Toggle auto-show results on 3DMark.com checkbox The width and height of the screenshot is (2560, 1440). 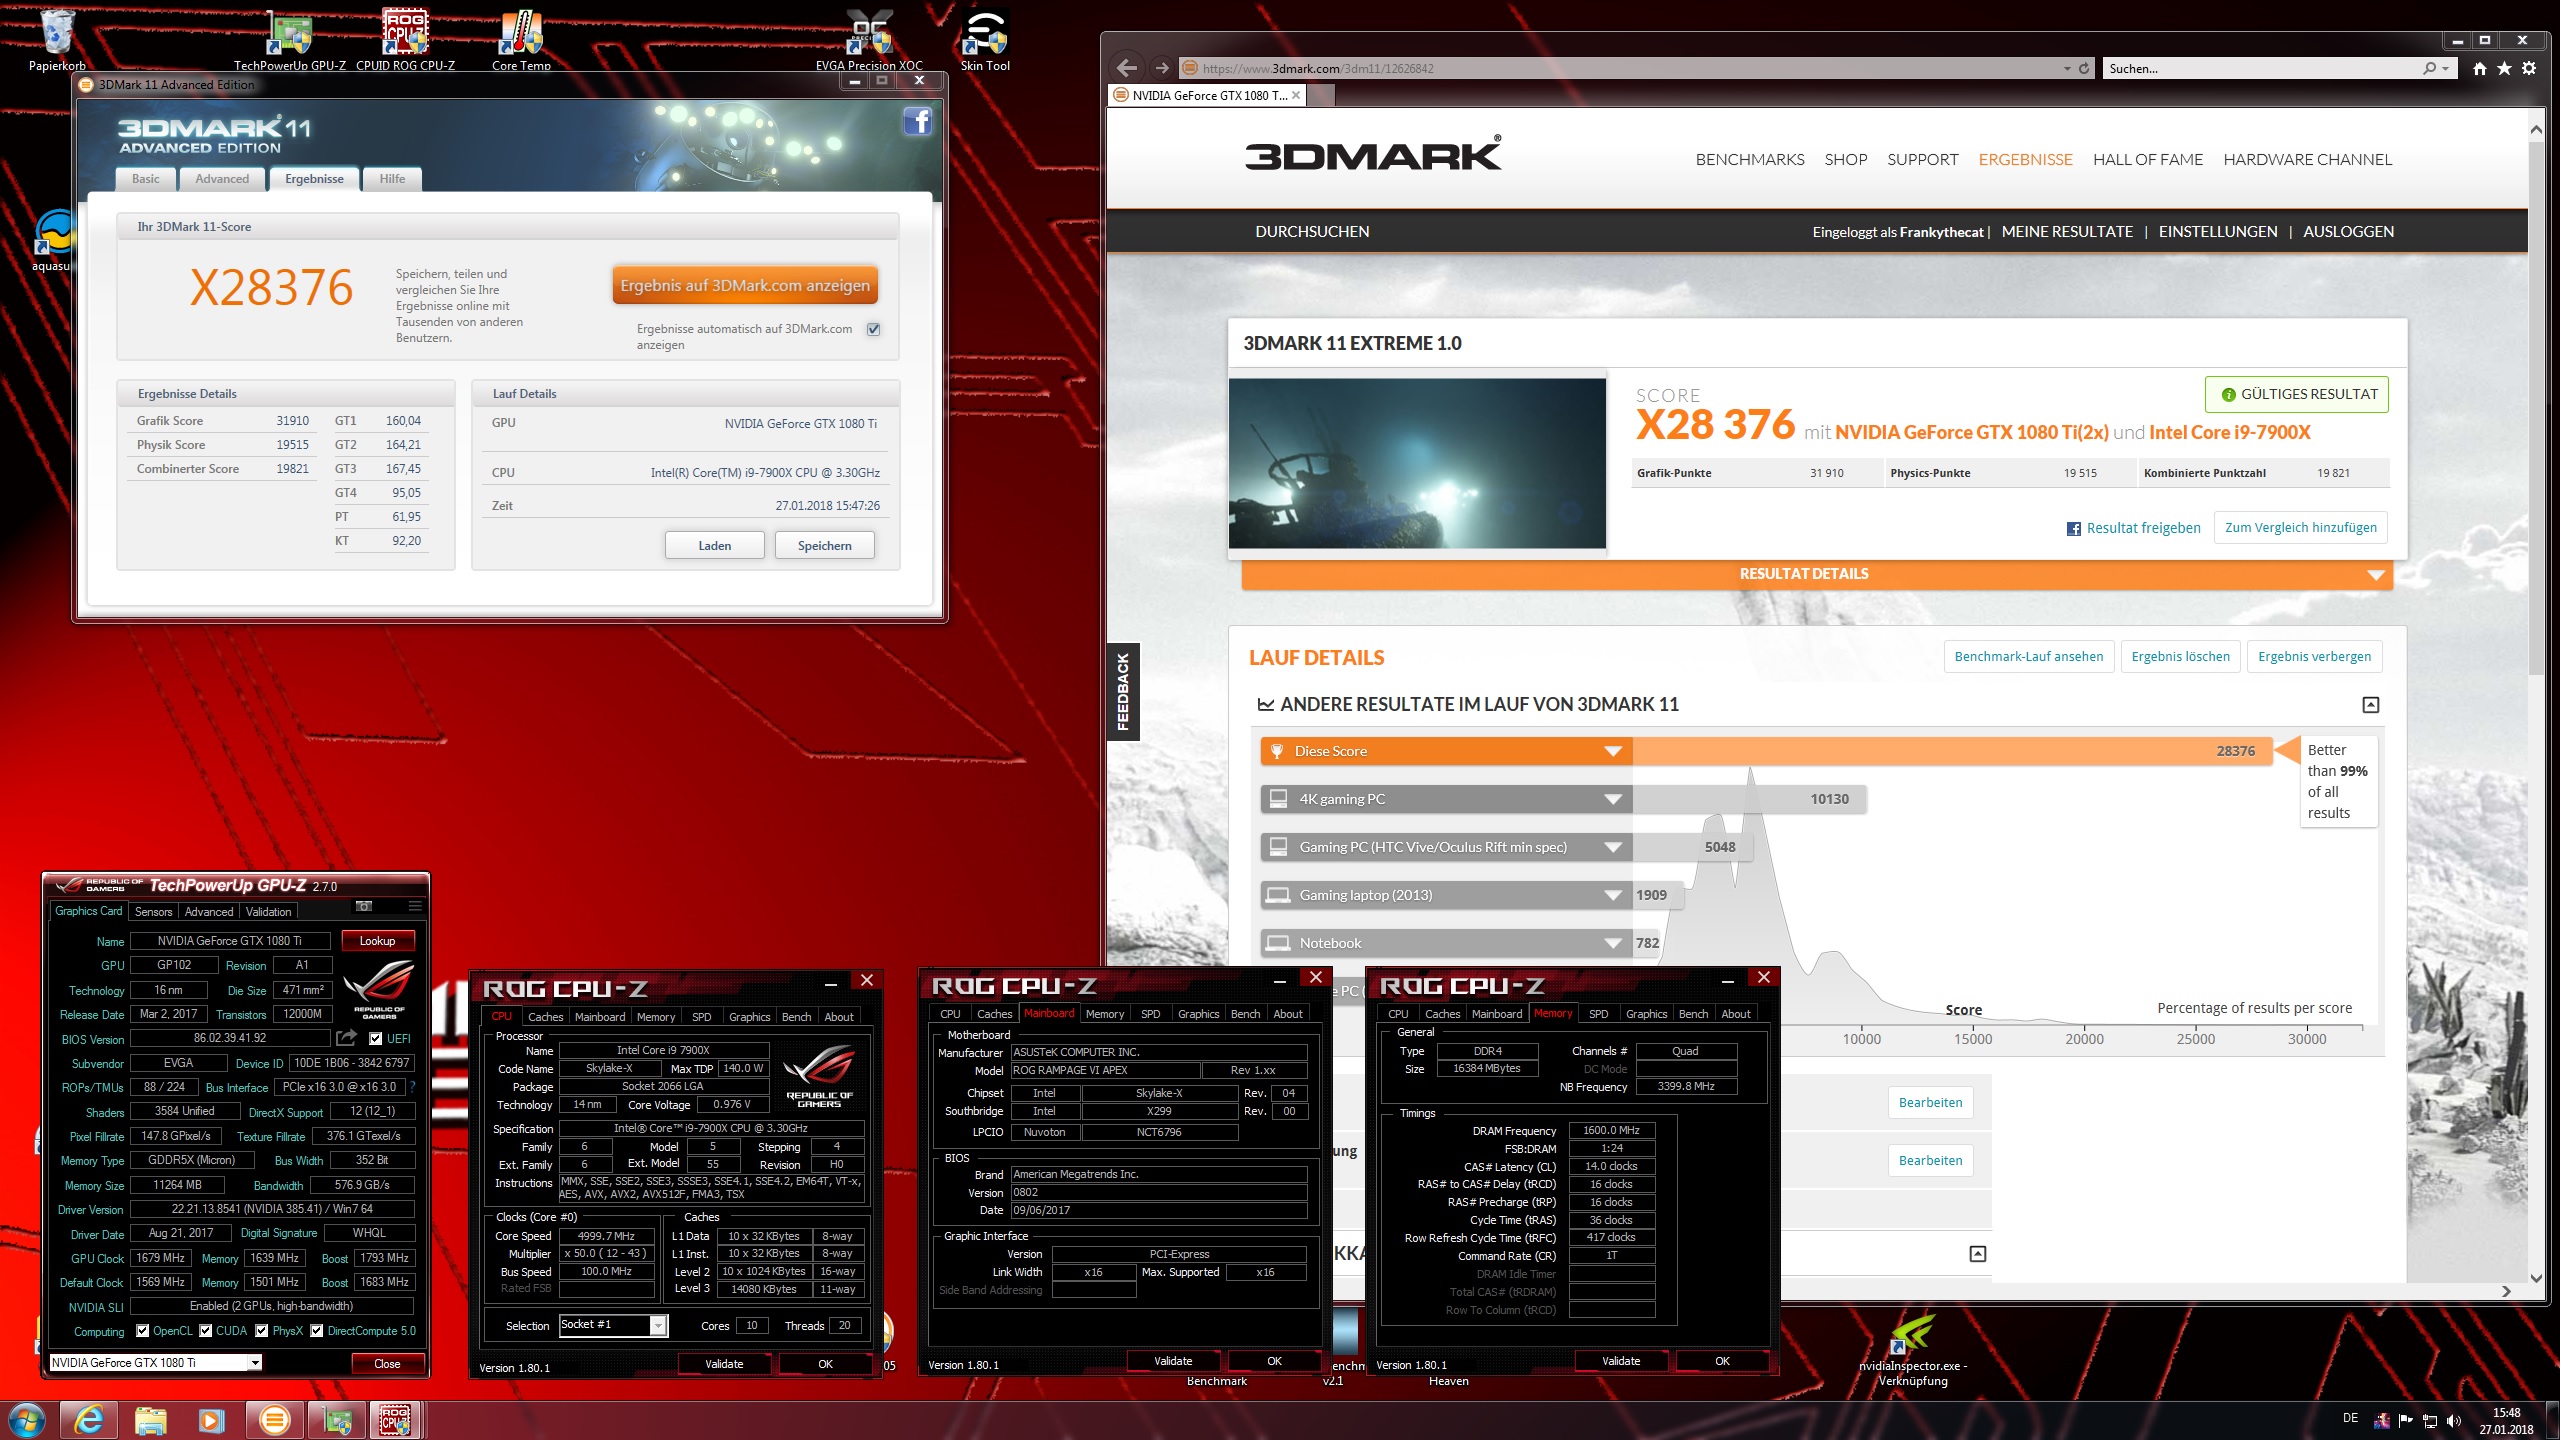[x=873, y=329]
